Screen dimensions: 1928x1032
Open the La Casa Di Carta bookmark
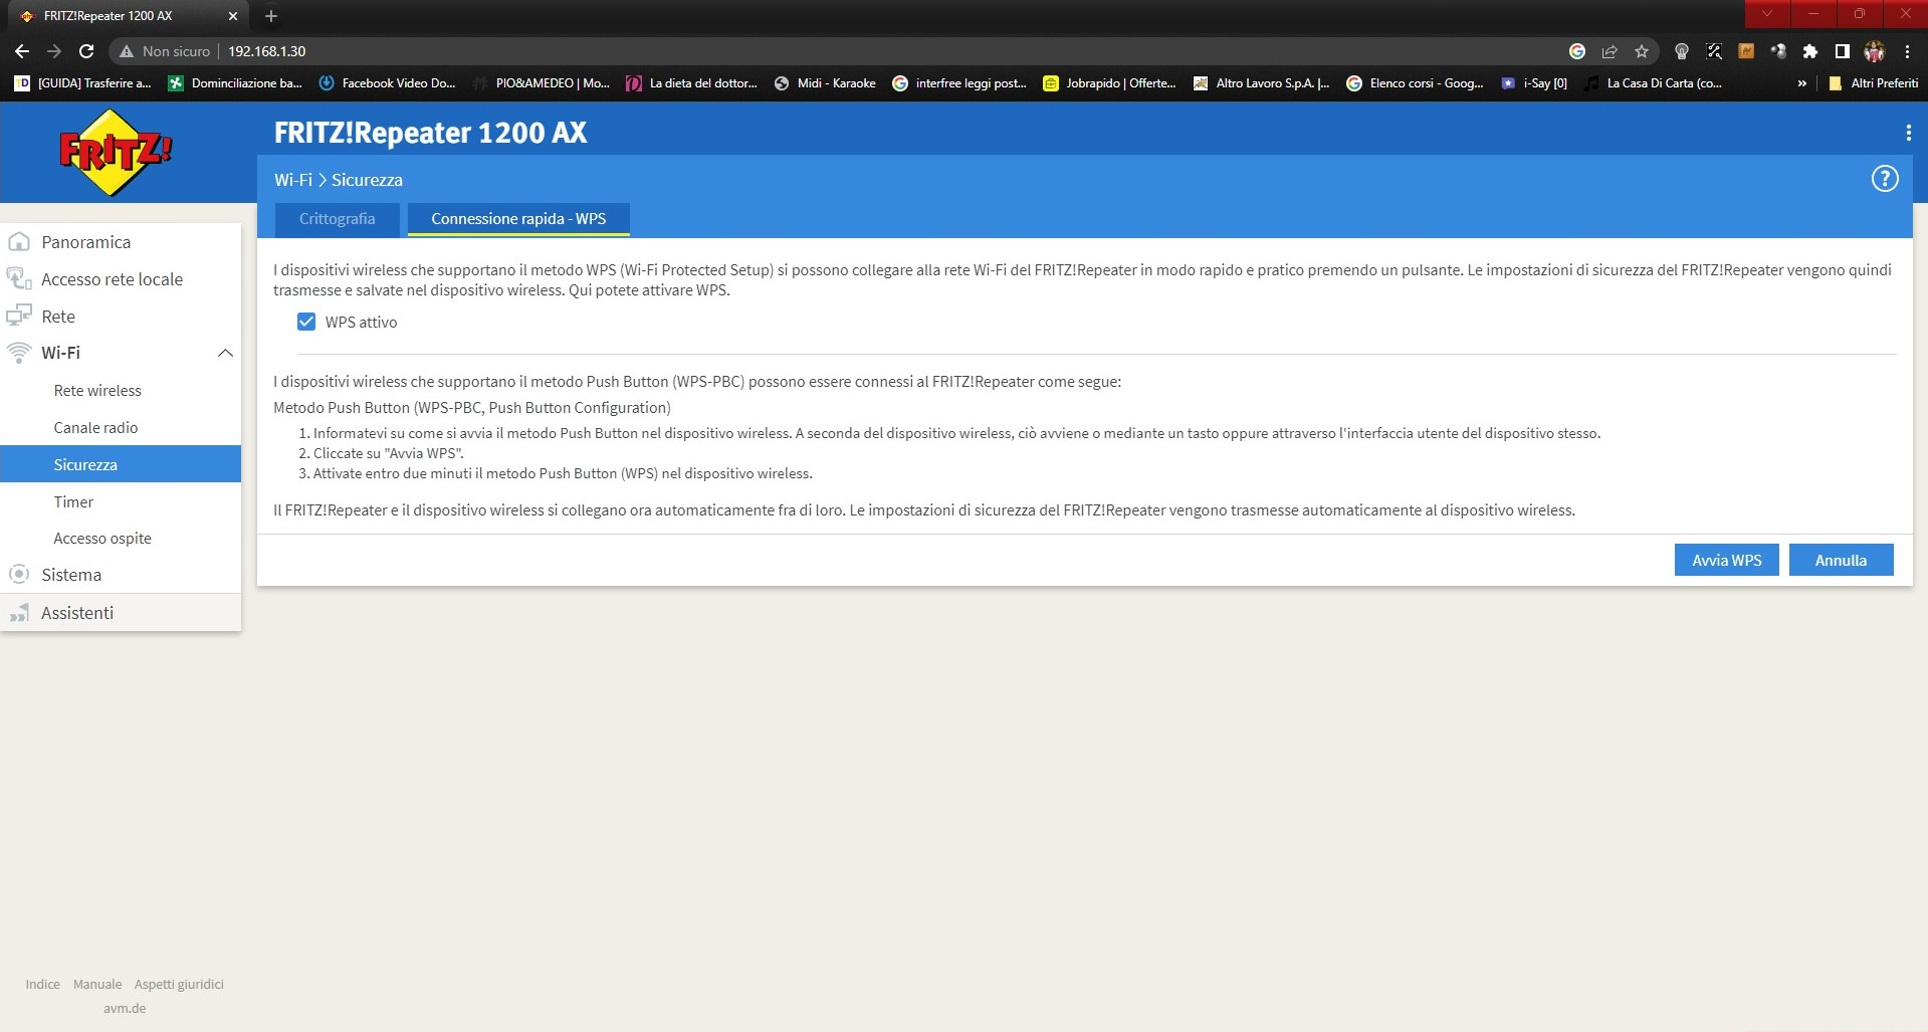[x=1653, y=83]
